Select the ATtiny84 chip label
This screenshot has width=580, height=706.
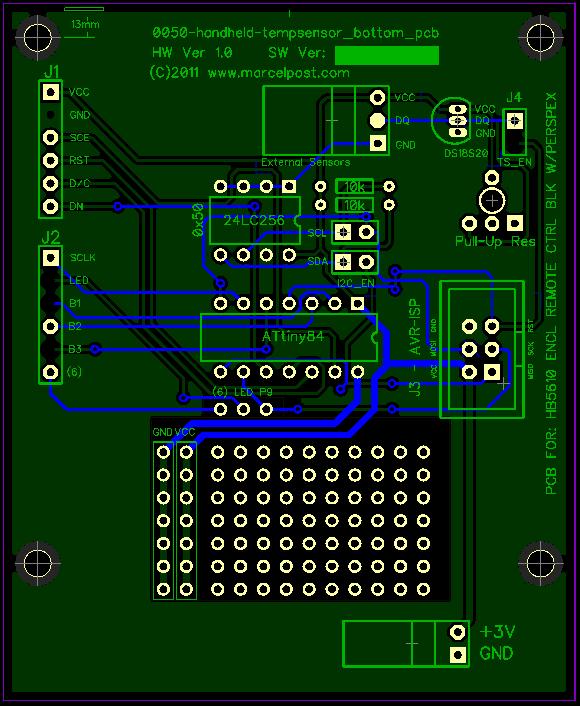[293, 337]
